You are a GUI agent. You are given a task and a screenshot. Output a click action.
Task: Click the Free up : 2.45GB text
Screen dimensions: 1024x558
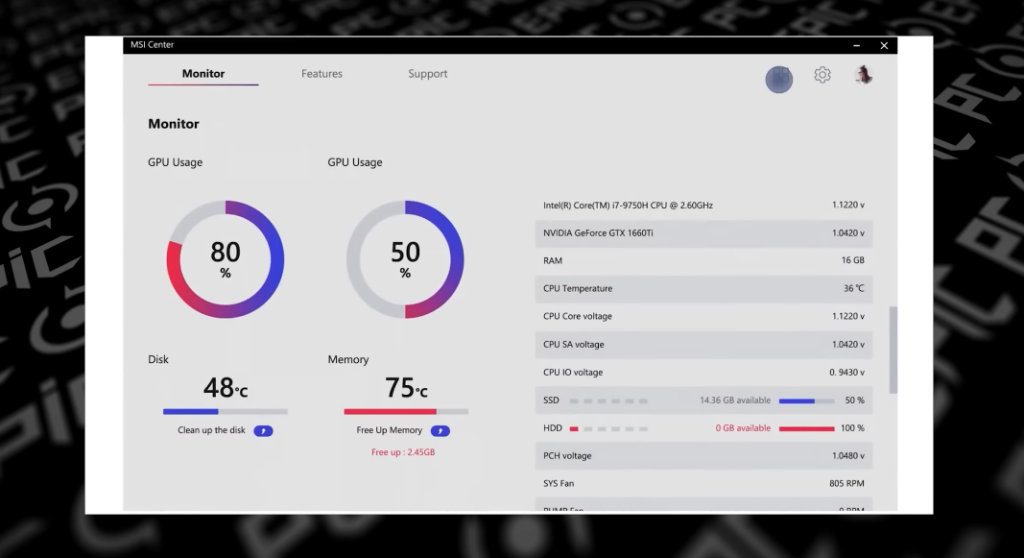click(403, 452)
